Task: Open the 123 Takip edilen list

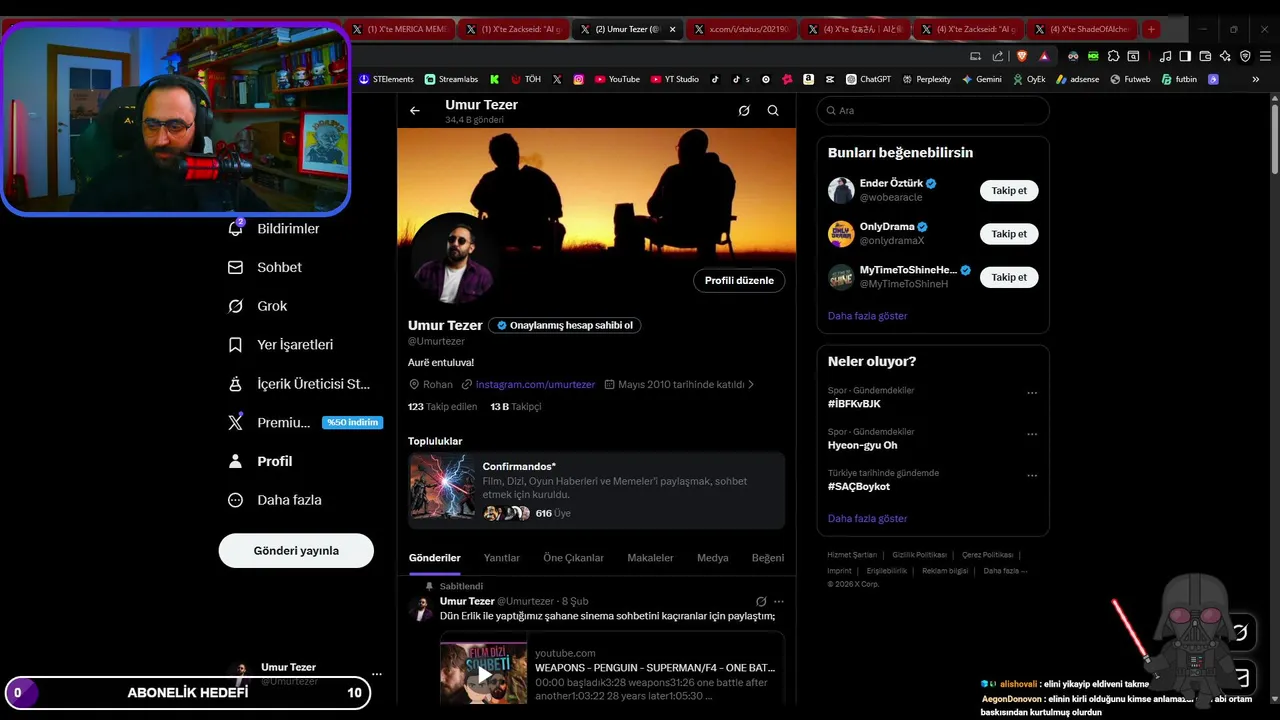Action: 443,407
